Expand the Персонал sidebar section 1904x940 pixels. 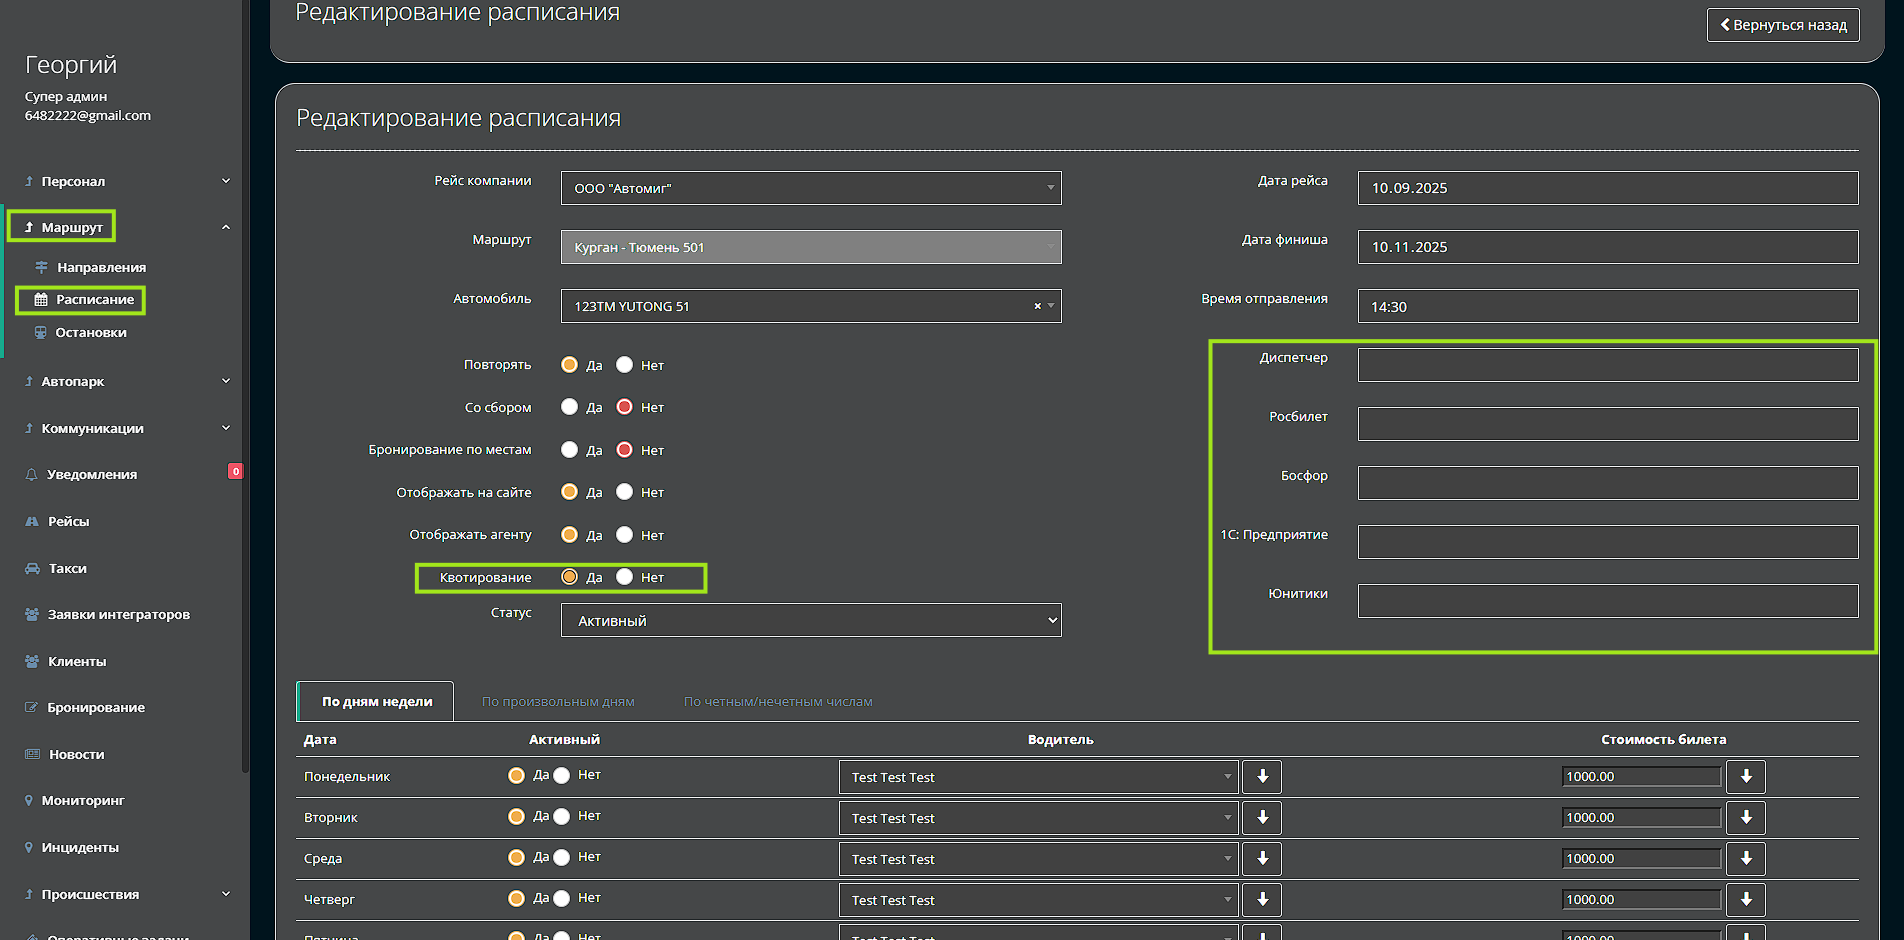coord(127,181)
